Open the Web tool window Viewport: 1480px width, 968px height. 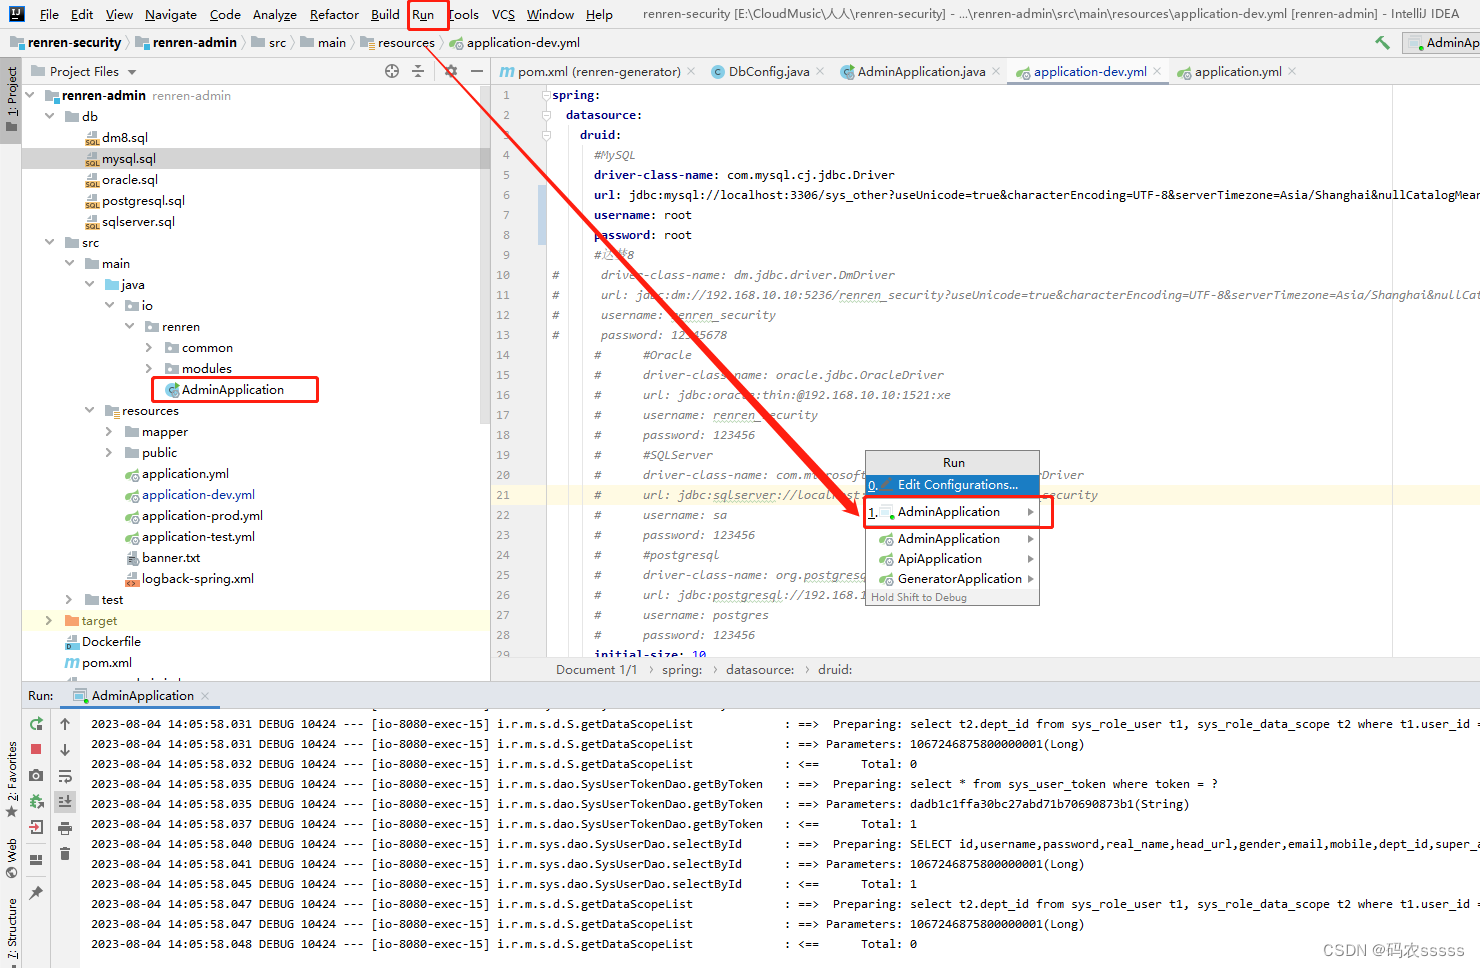click(x=11, y=858)
